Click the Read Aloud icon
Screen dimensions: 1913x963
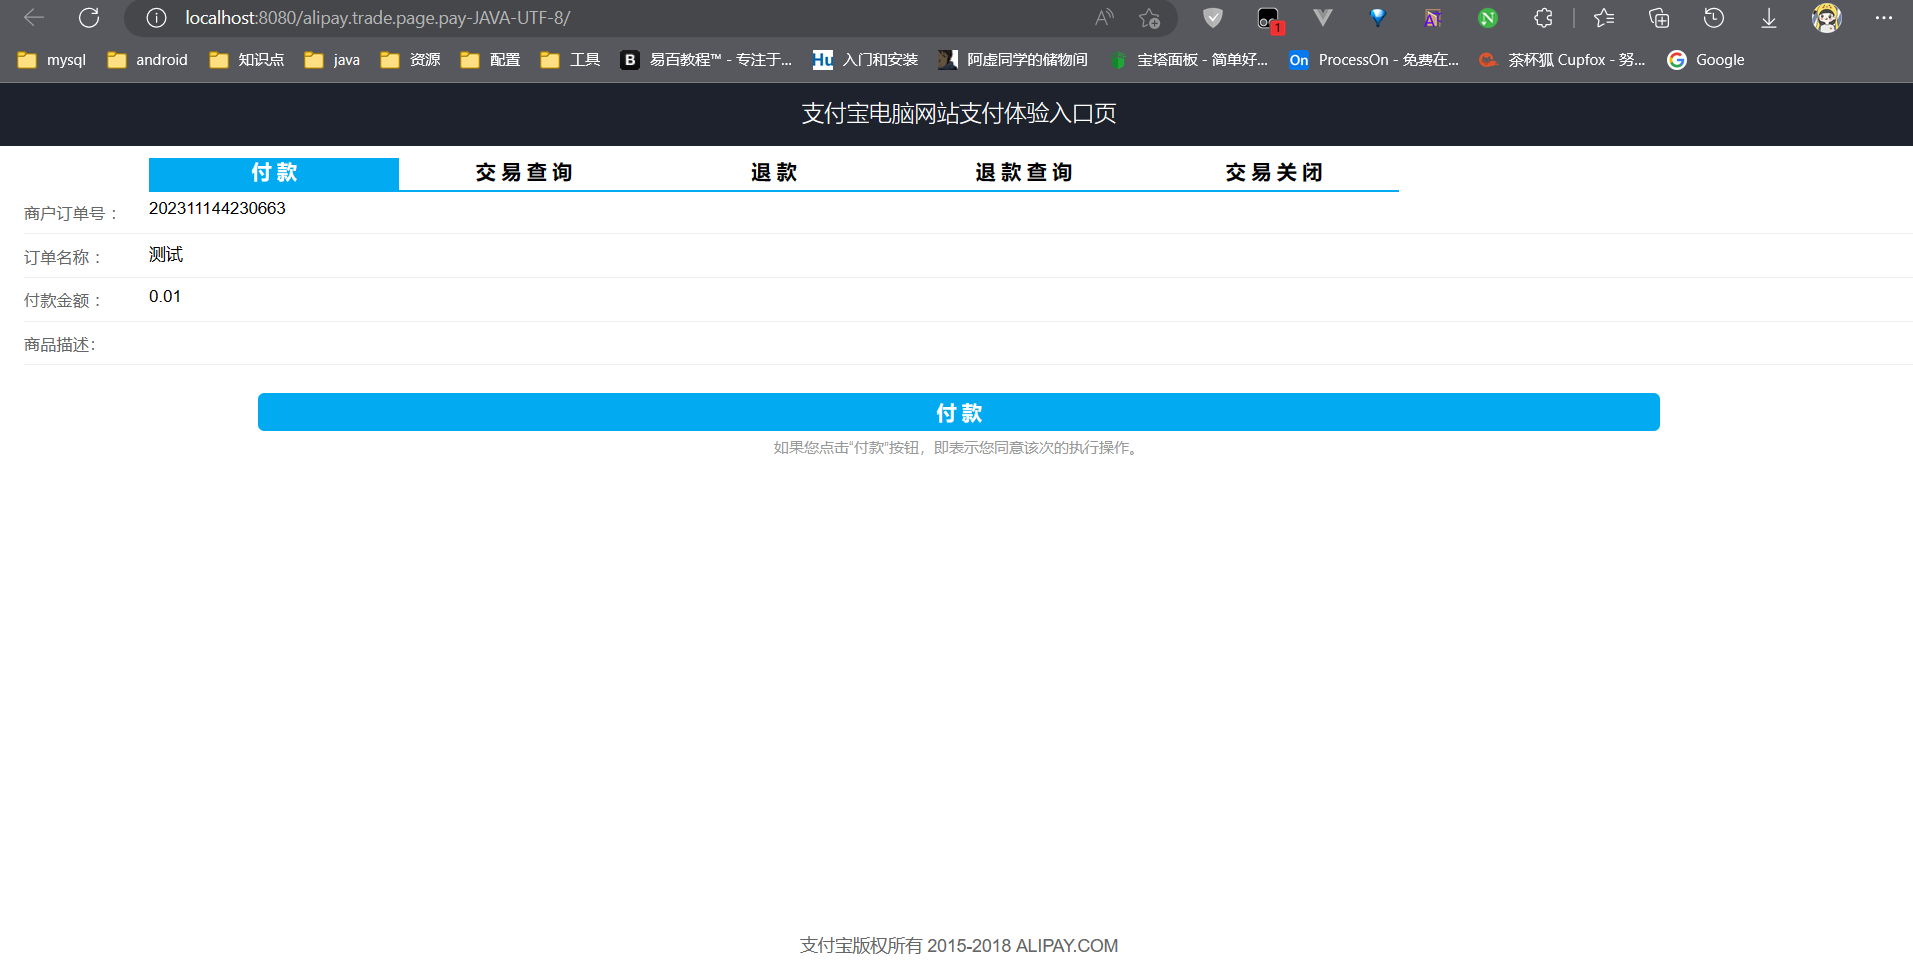click(1104, 18)
